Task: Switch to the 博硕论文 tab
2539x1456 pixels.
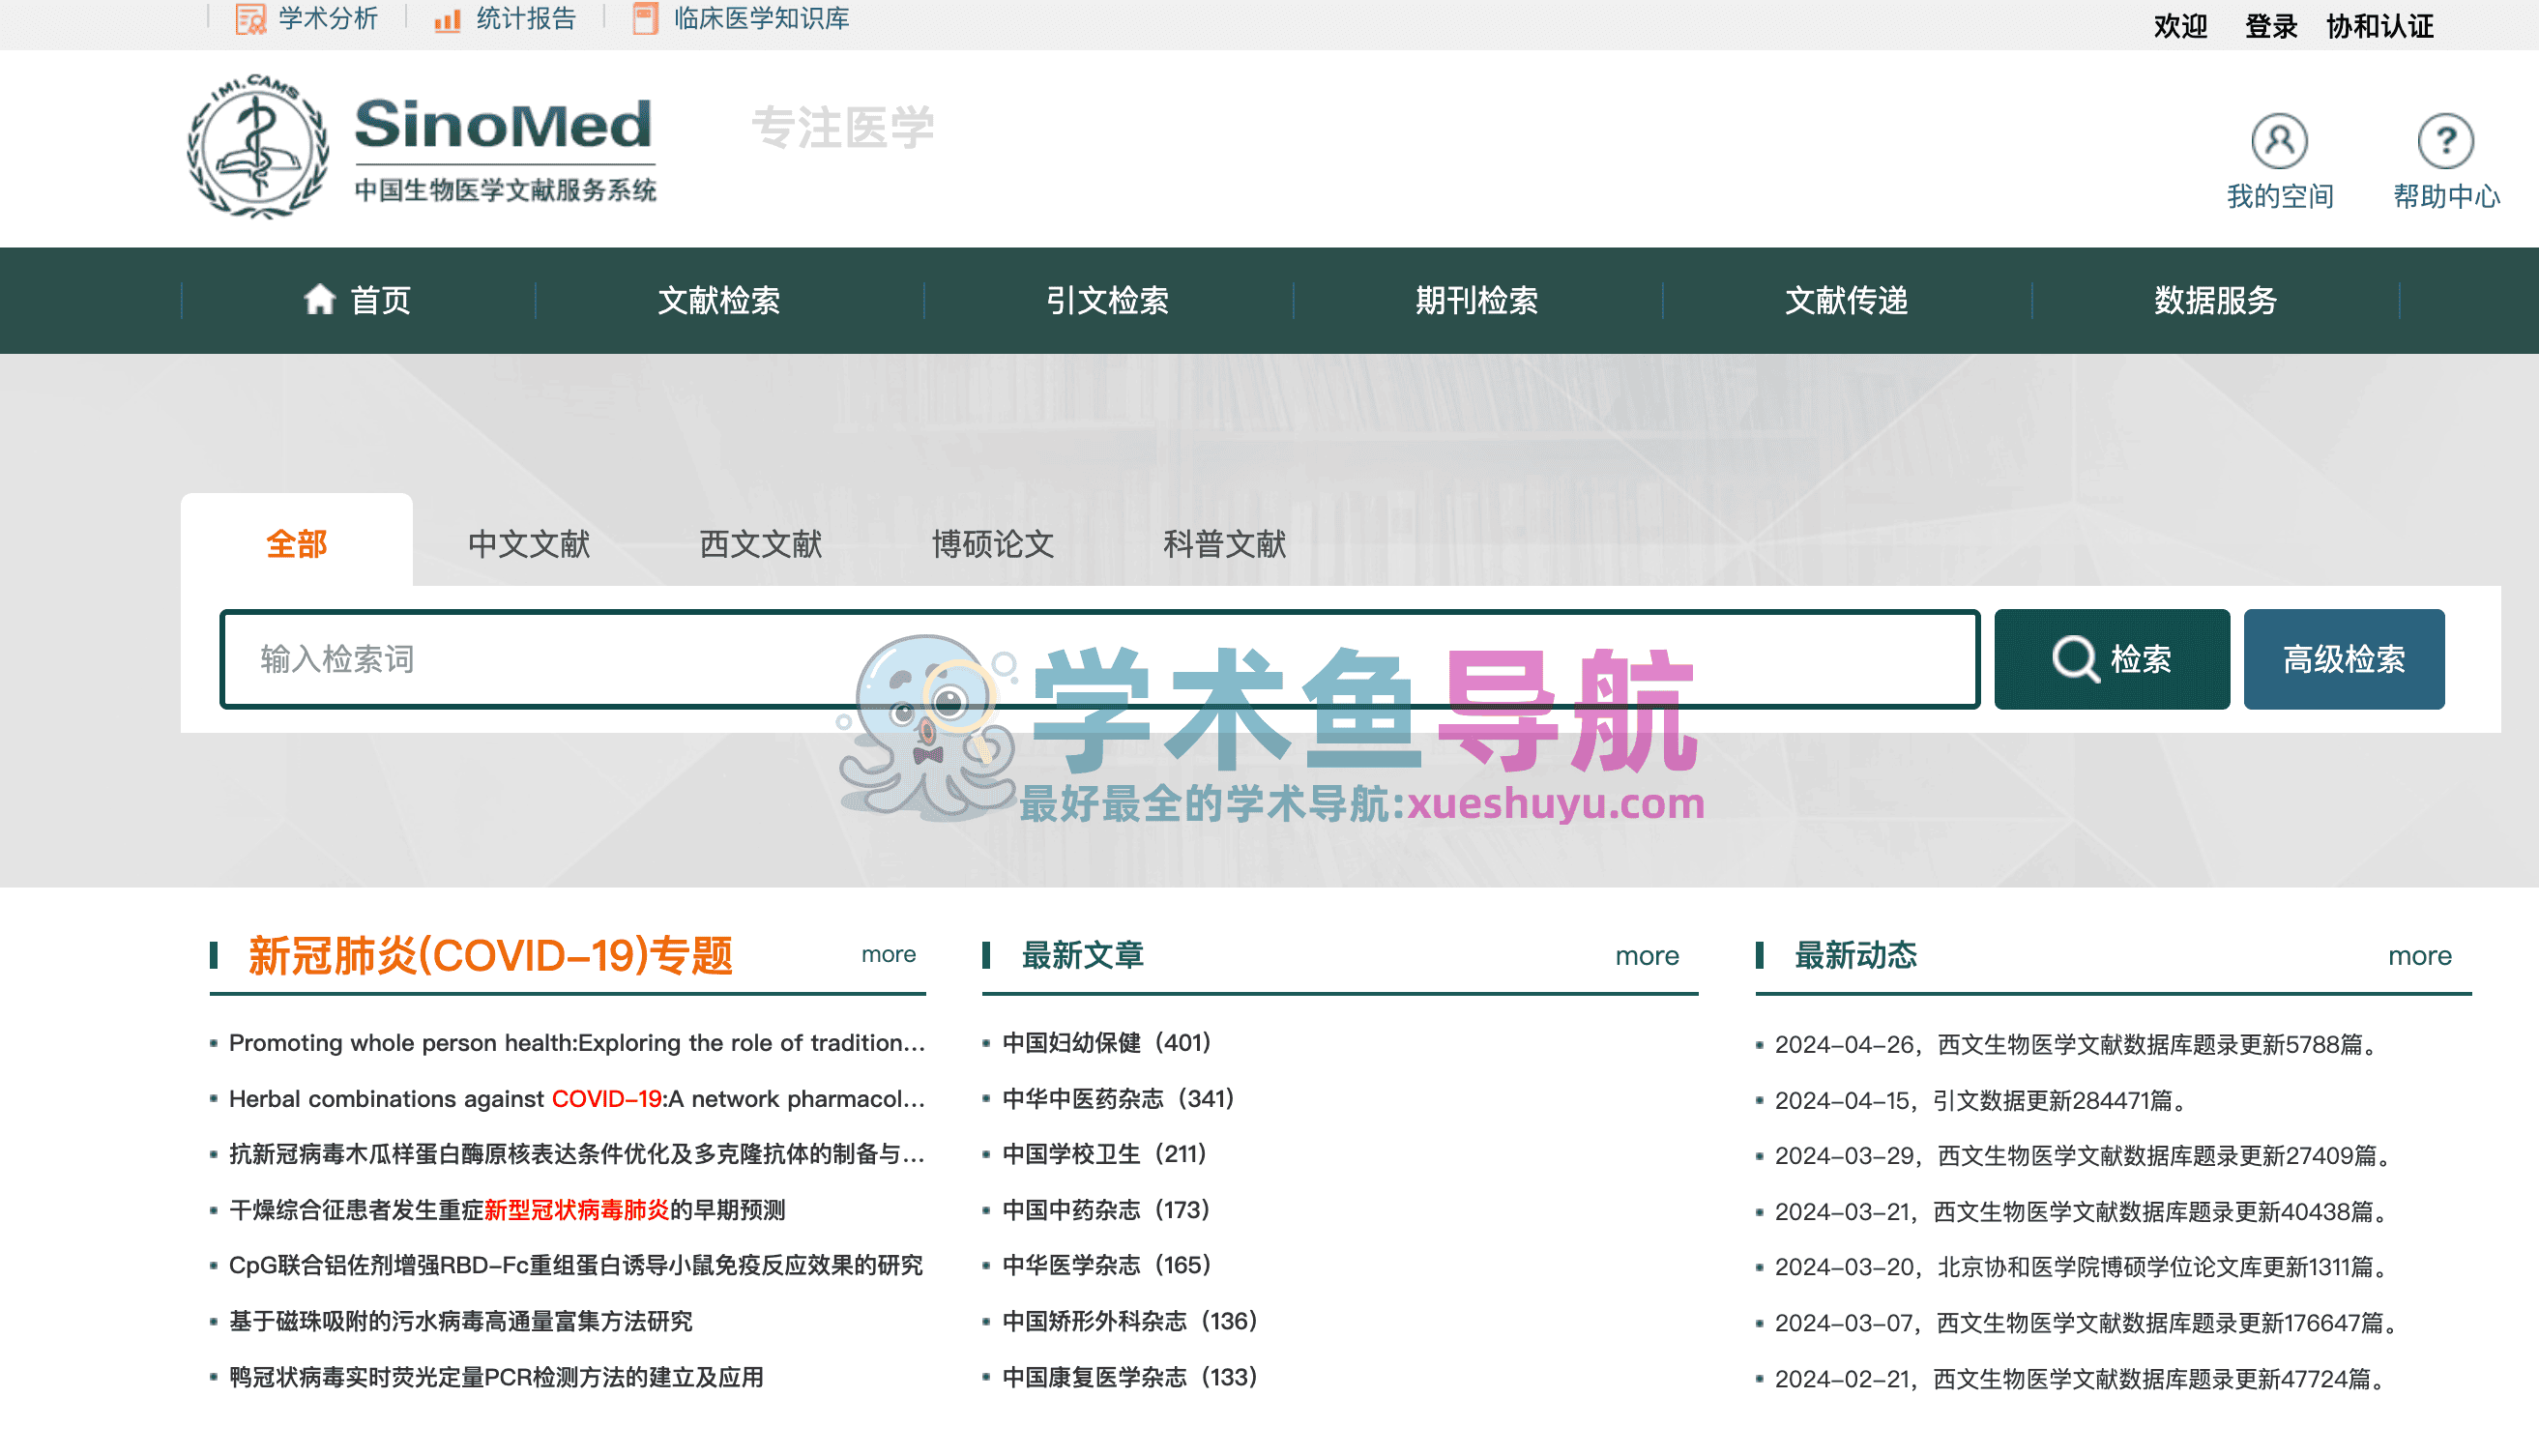Action: 992,544
